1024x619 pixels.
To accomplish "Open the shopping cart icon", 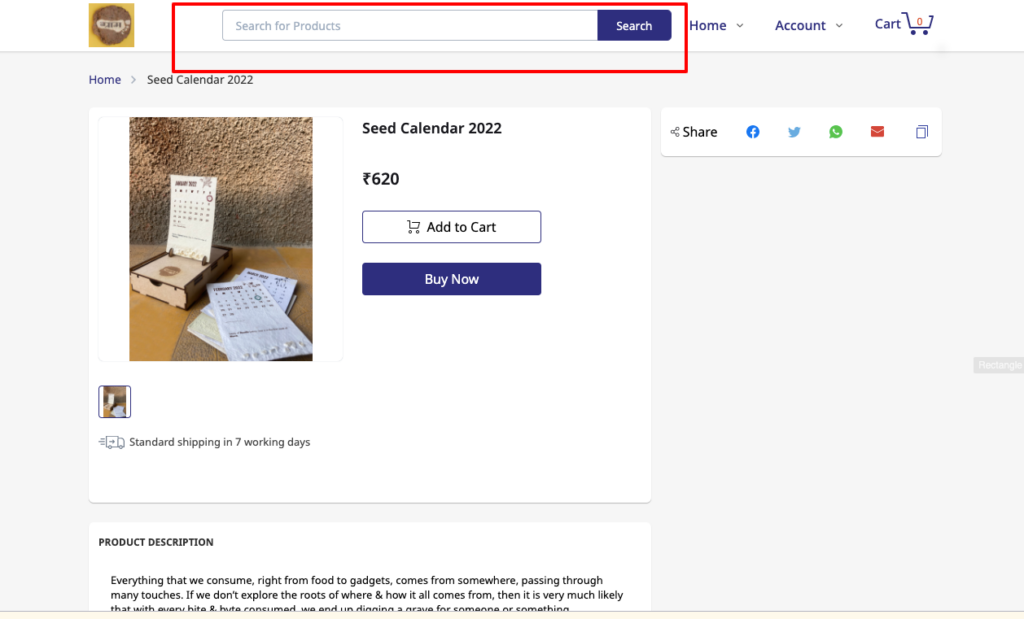I will [918, 24].
